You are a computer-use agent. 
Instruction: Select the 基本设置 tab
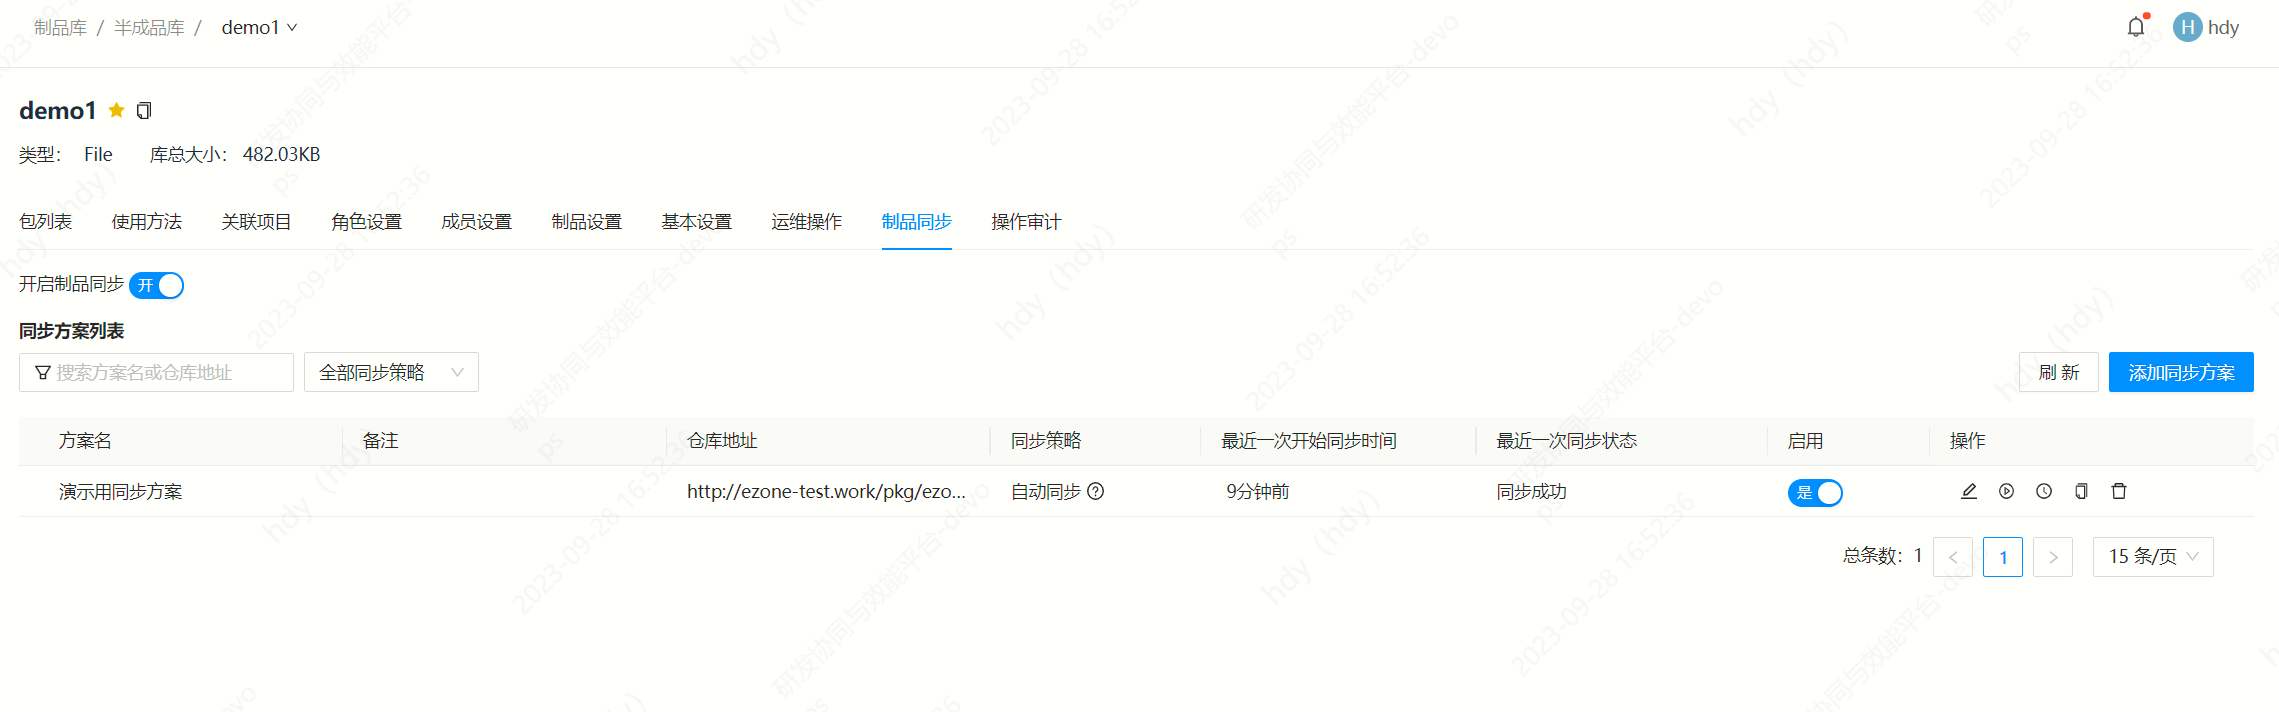coord(697,222)
